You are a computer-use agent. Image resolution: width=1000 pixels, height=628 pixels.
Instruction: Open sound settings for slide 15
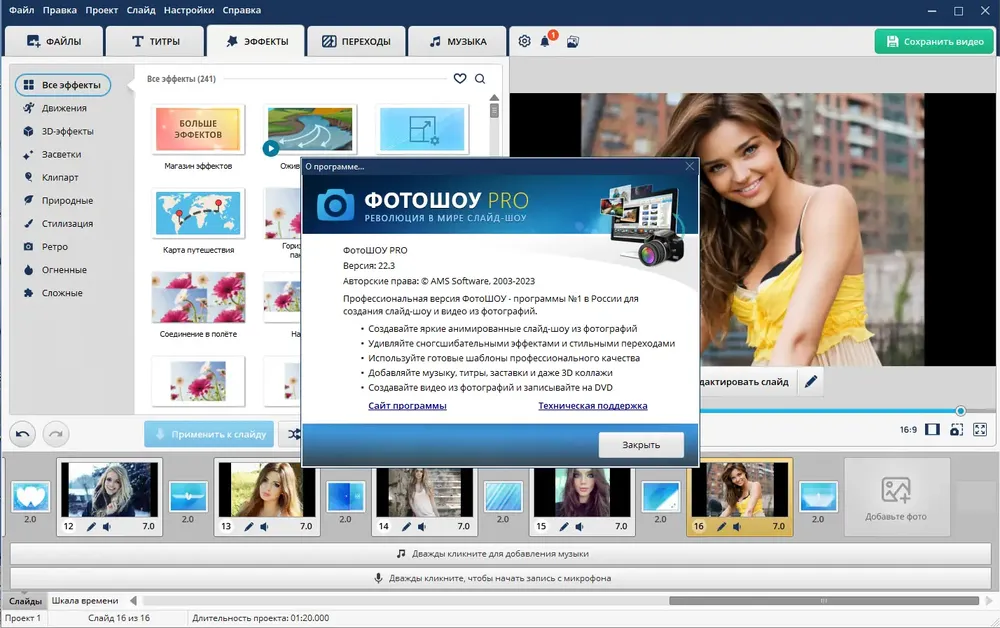(579, 527)
